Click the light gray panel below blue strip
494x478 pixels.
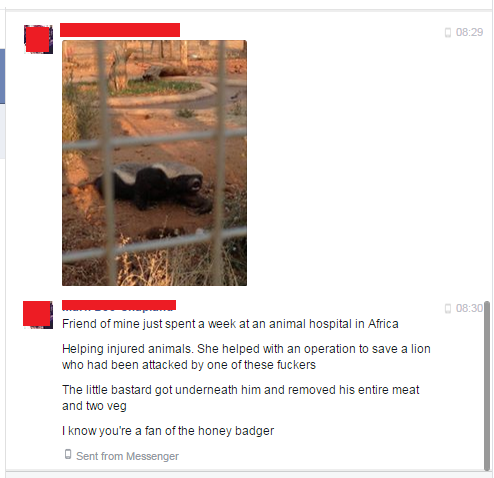pyautogui.click(x=2, y=131)
